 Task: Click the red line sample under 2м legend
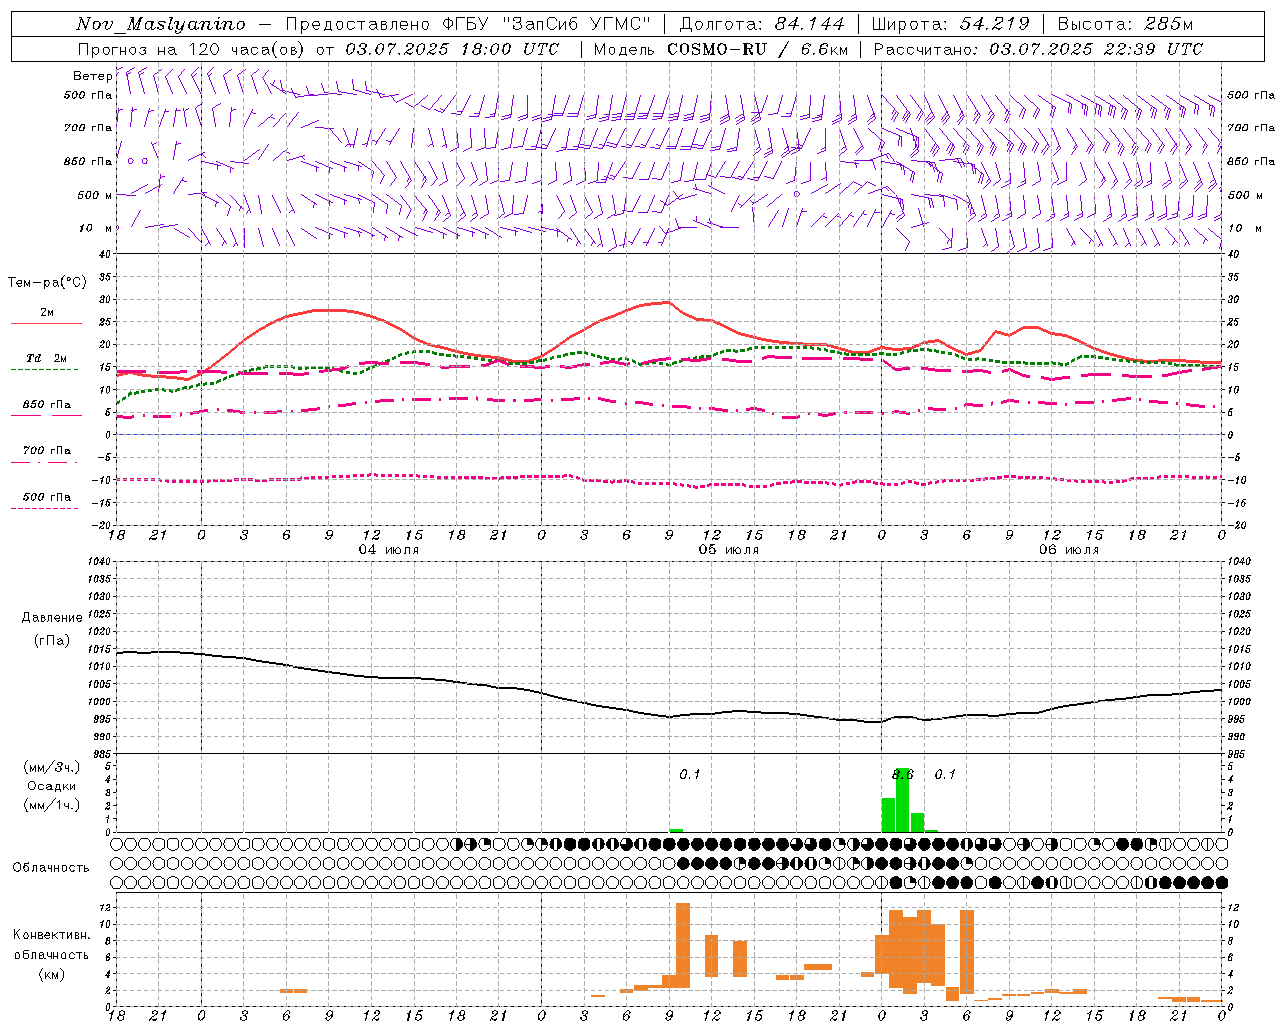click(x=46, y=324)
